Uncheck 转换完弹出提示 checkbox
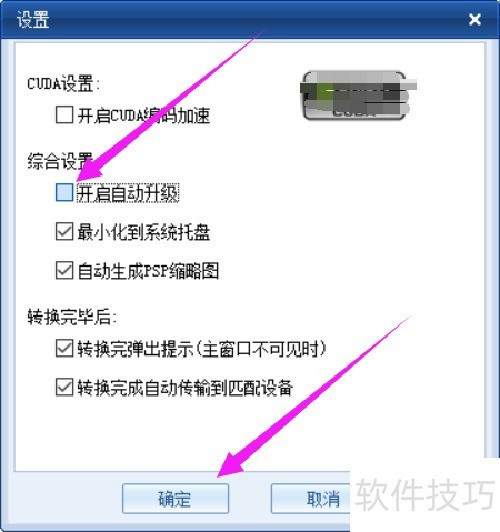500x532 pixels. pos(64,348)
